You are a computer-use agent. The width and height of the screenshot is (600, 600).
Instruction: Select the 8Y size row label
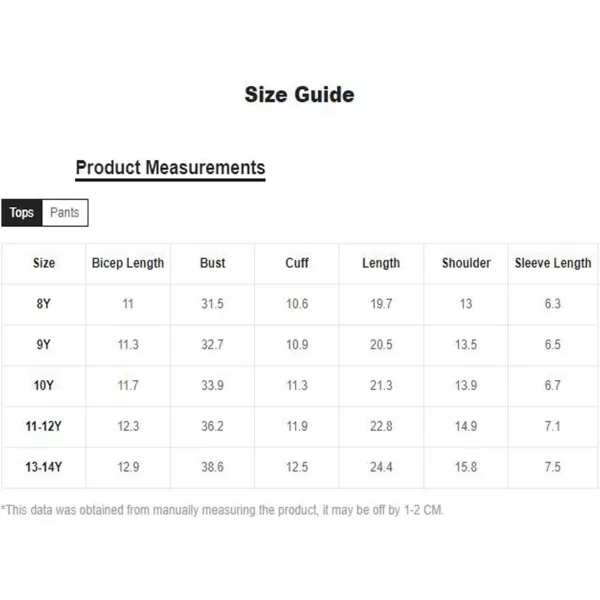[x=44, y=304]
